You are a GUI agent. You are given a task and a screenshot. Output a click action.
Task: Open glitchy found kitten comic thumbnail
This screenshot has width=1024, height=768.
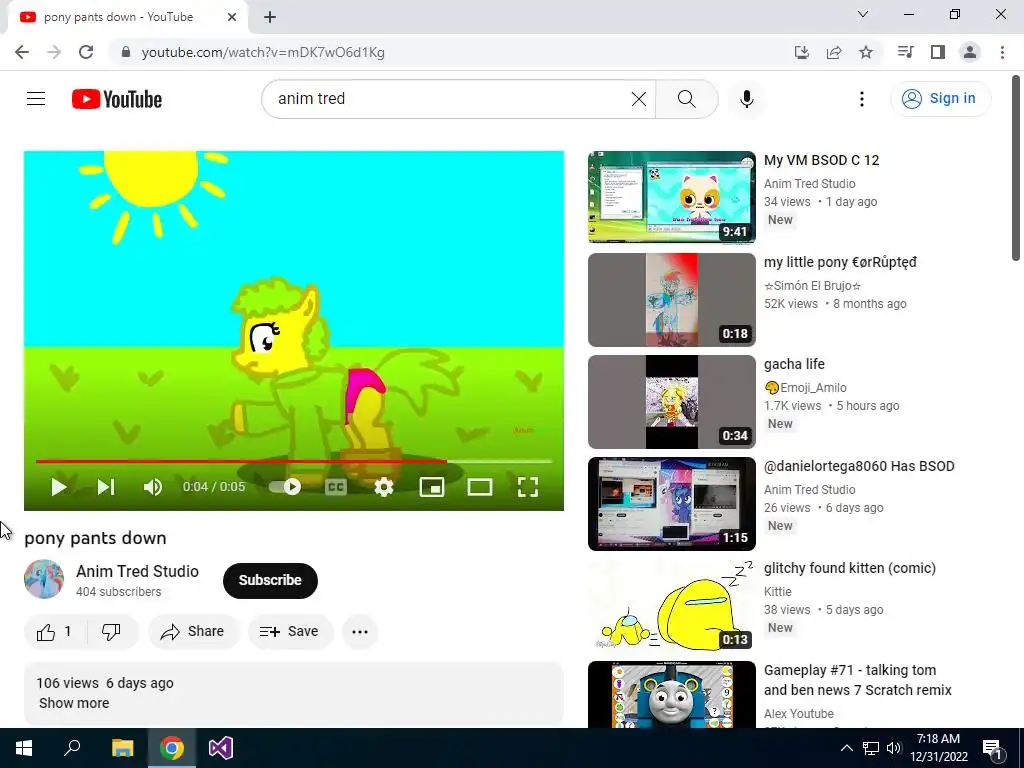tap(671, 605)
